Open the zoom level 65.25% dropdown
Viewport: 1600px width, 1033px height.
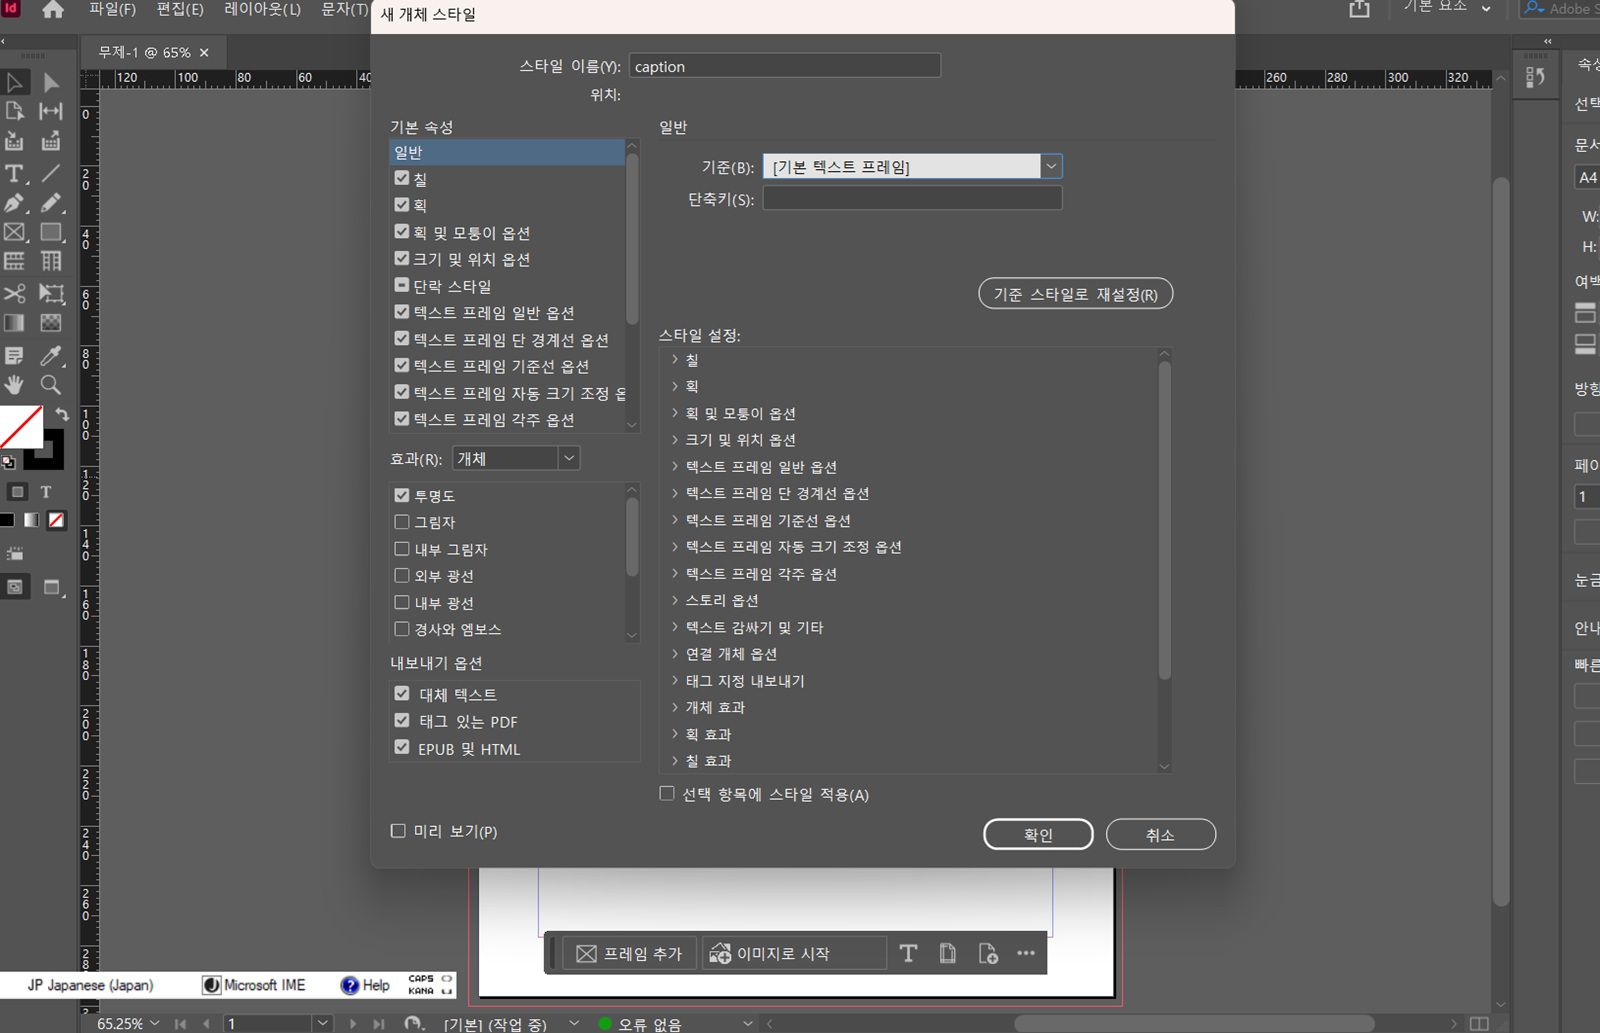[155, 1023]
